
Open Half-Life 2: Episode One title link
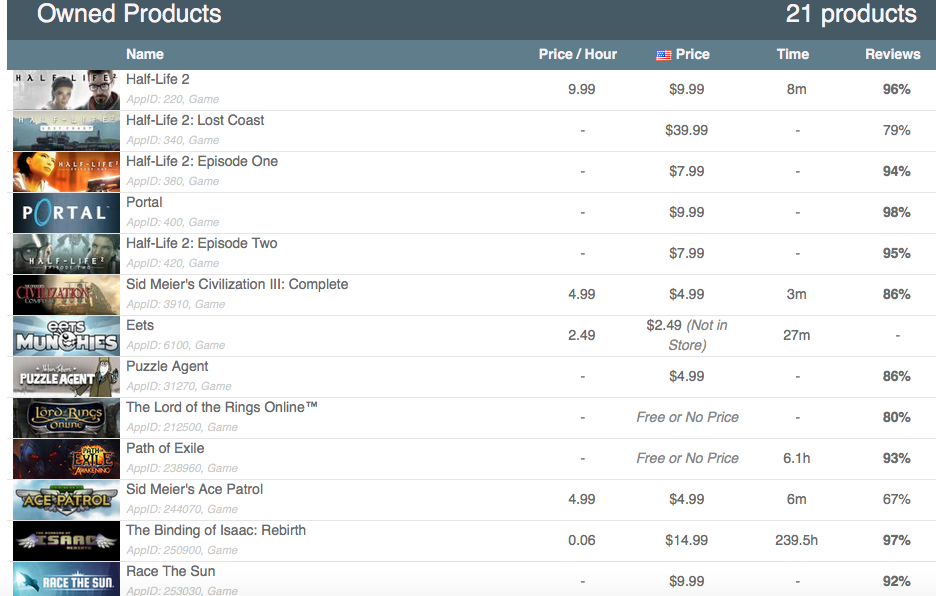click(202, 161)
